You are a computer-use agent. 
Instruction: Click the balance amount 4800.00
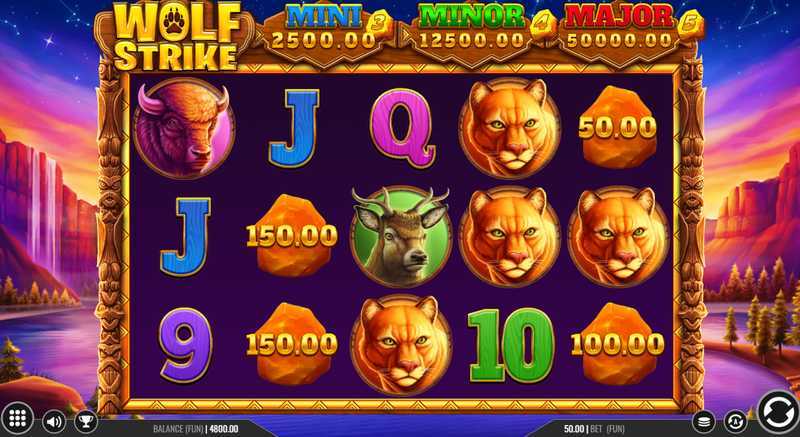(x=223, y=429)
